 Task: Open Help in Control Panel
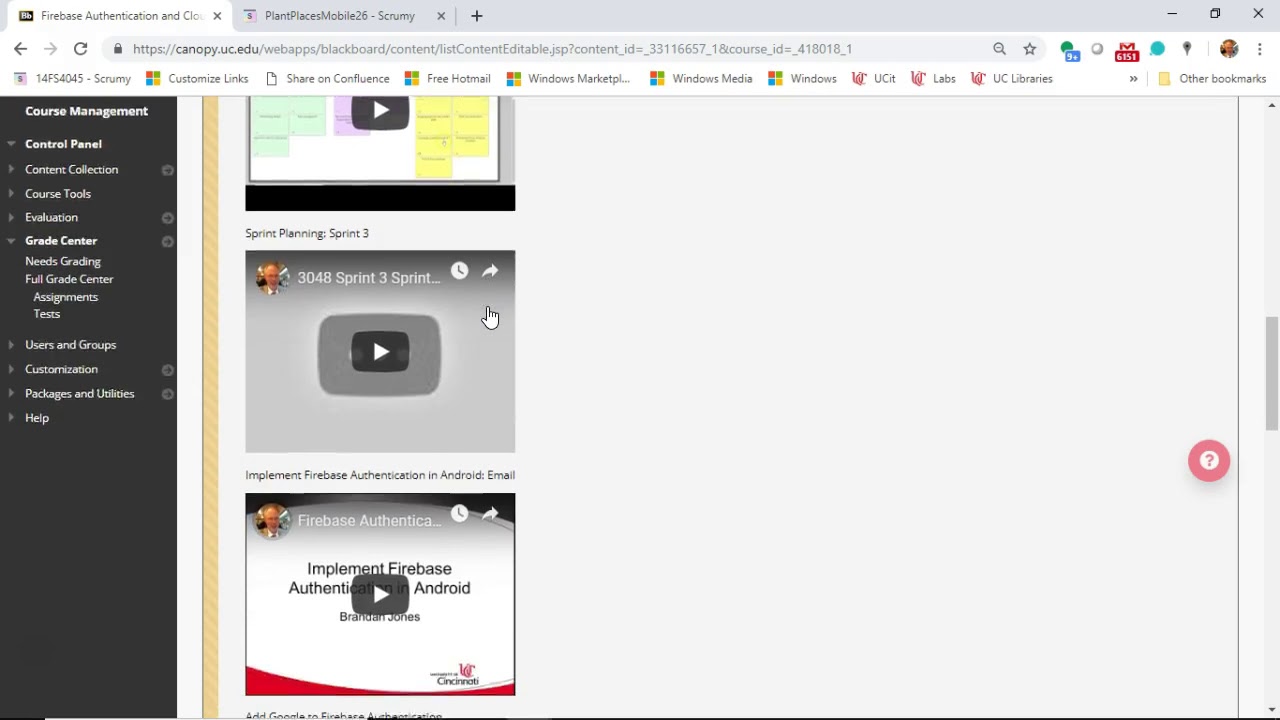37,418
